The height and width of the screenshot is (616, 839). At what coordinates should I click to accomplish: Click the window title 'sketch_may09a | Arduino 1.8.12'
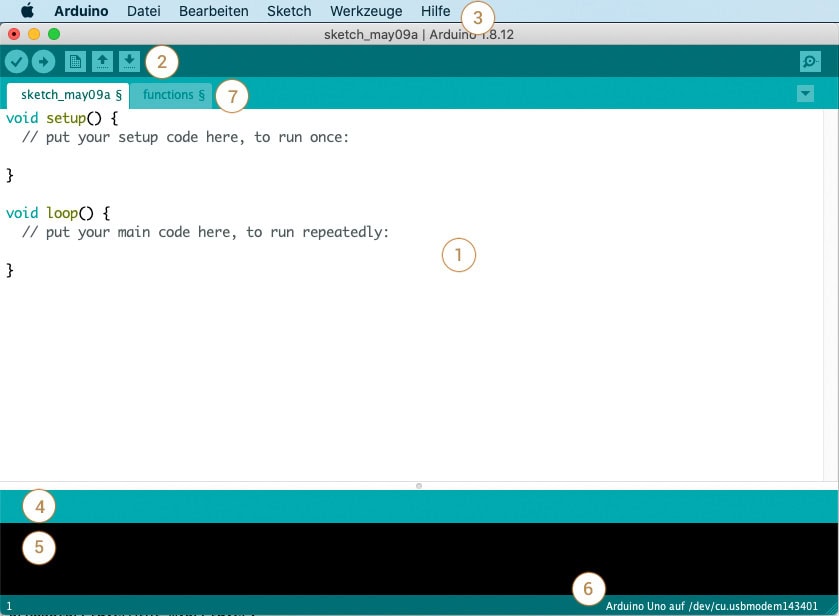click(x=418, y=34)
